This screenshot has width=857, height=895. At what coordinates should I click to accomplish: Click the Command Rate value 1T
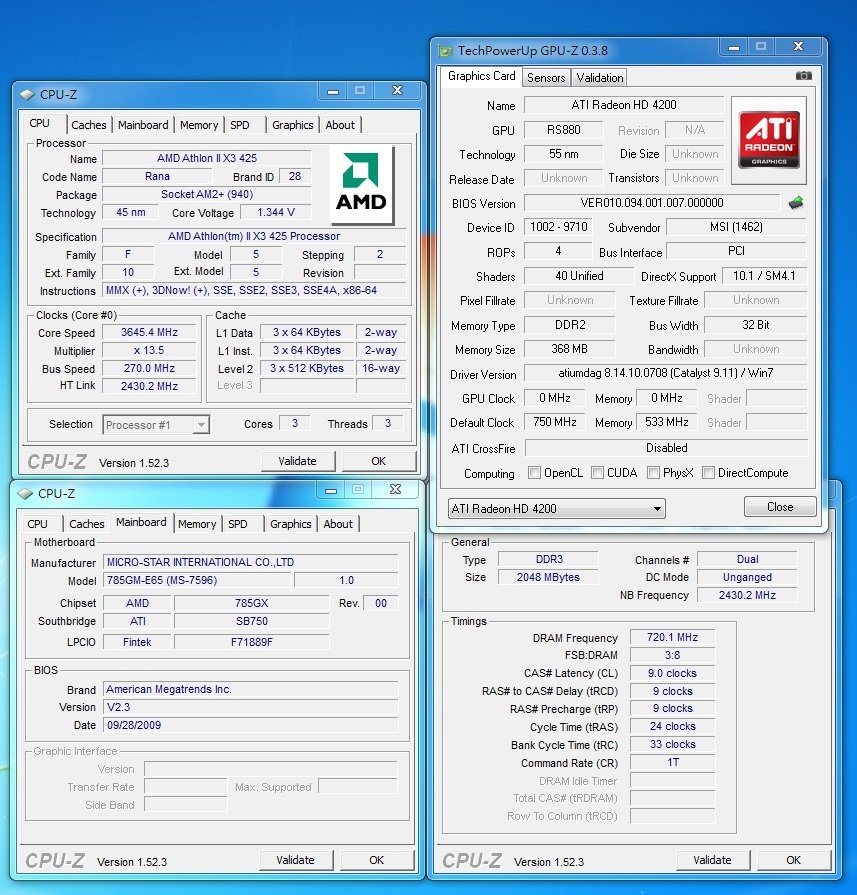[673, 763]
